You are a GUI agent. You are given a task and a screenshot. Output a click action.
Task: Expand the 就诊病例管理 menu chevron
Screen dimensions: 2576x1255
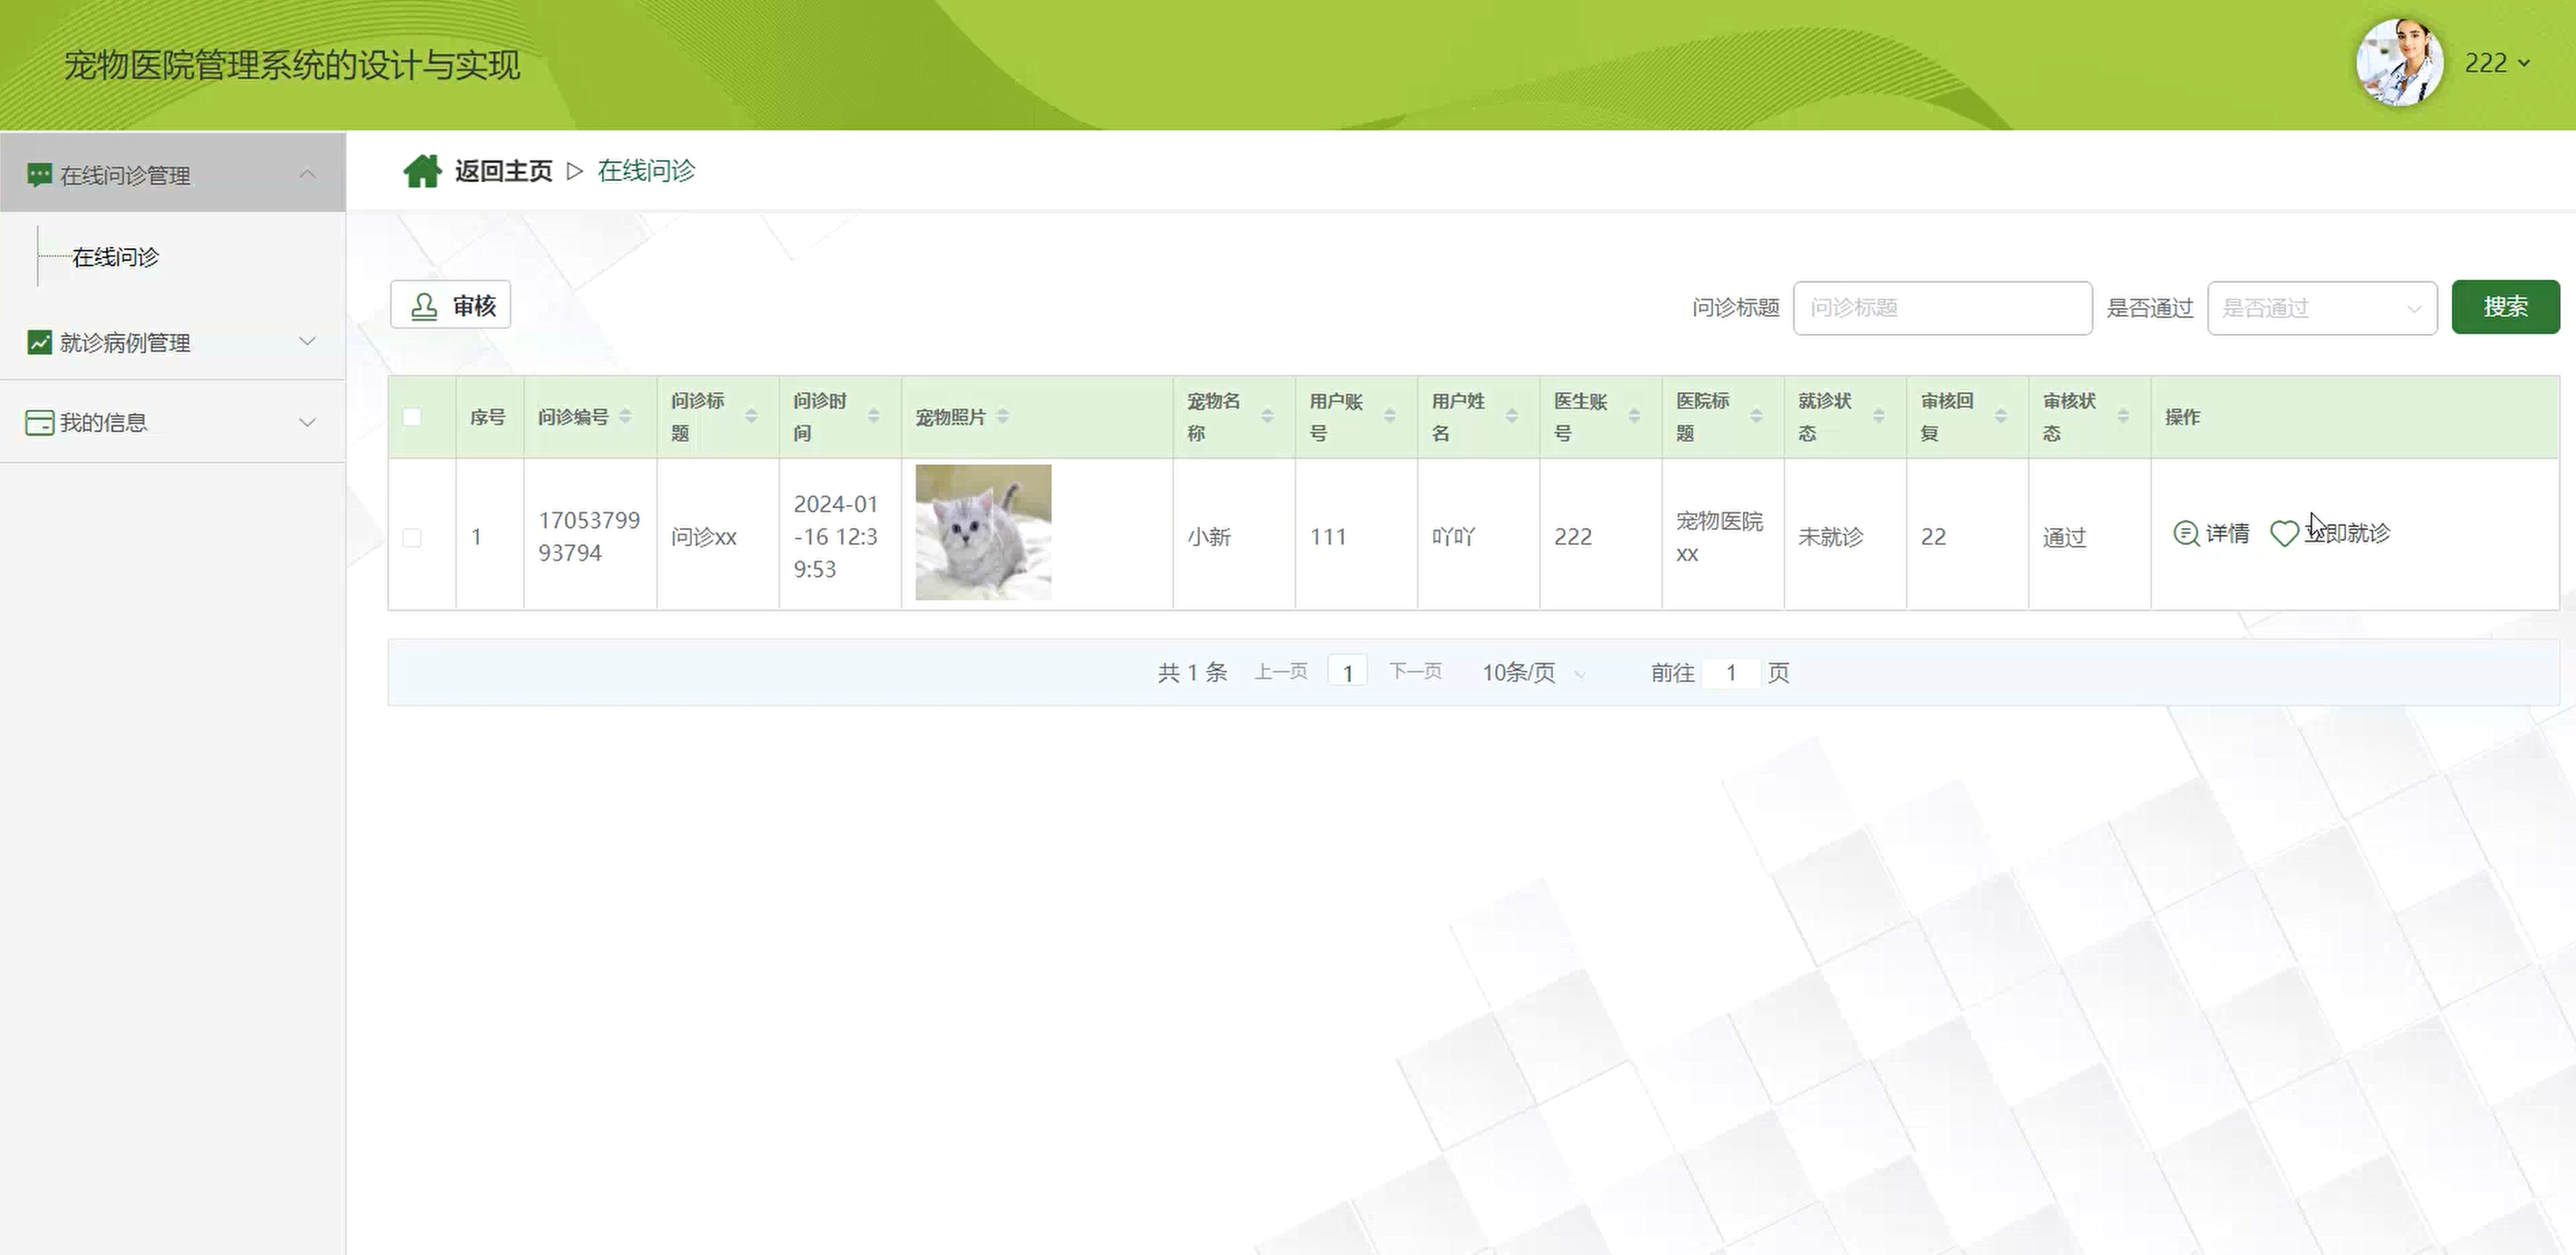[307, 341]
